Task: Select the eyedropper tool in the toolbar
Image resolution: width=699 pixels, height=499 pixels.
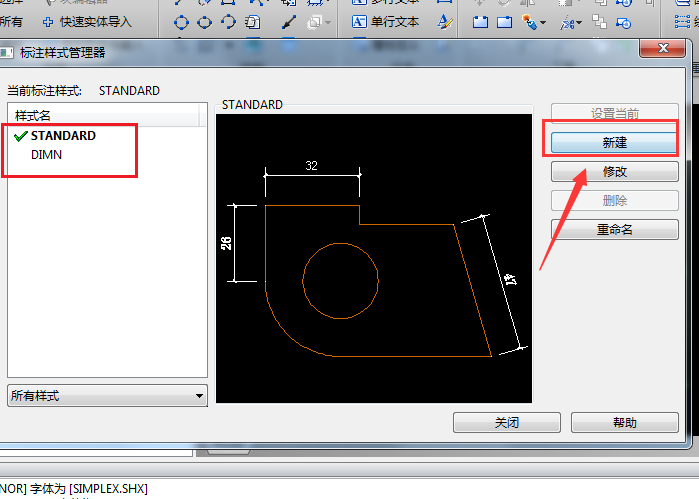Action: coord(289,21)
